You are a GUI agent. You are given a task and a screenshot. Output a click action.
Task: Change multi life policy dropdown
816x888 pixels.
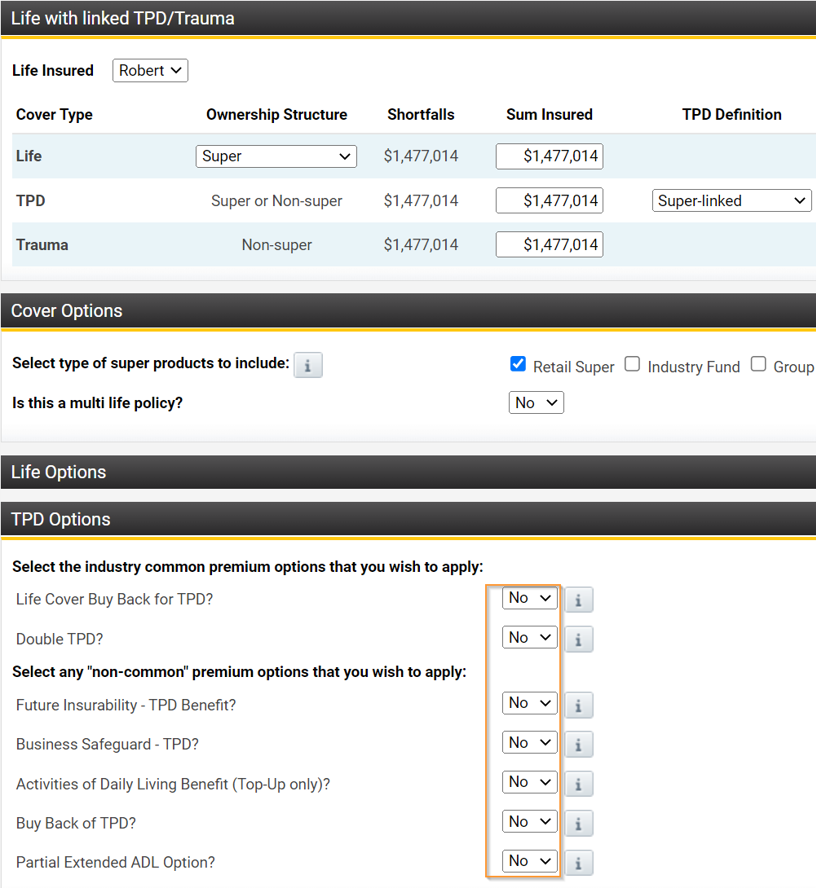pyautogui.click(x=536, y=402)
